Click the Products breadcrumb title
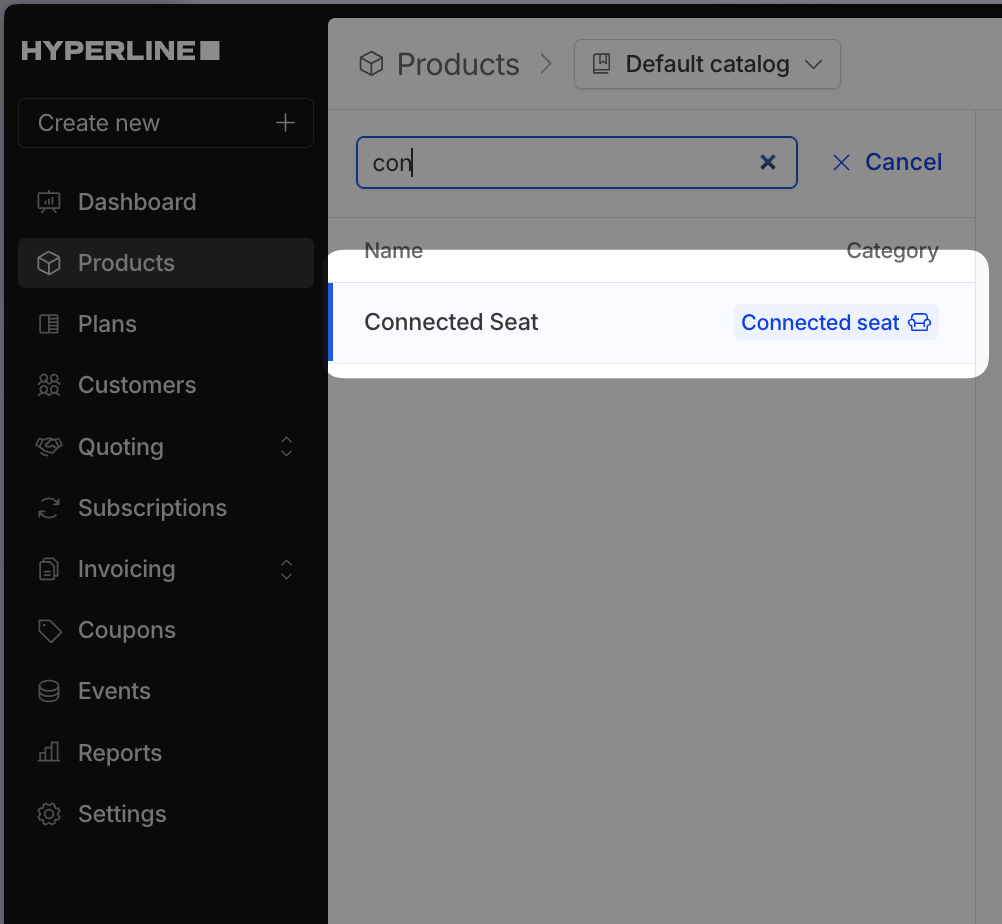1002x924 pixels. click(x=458, y=65)
